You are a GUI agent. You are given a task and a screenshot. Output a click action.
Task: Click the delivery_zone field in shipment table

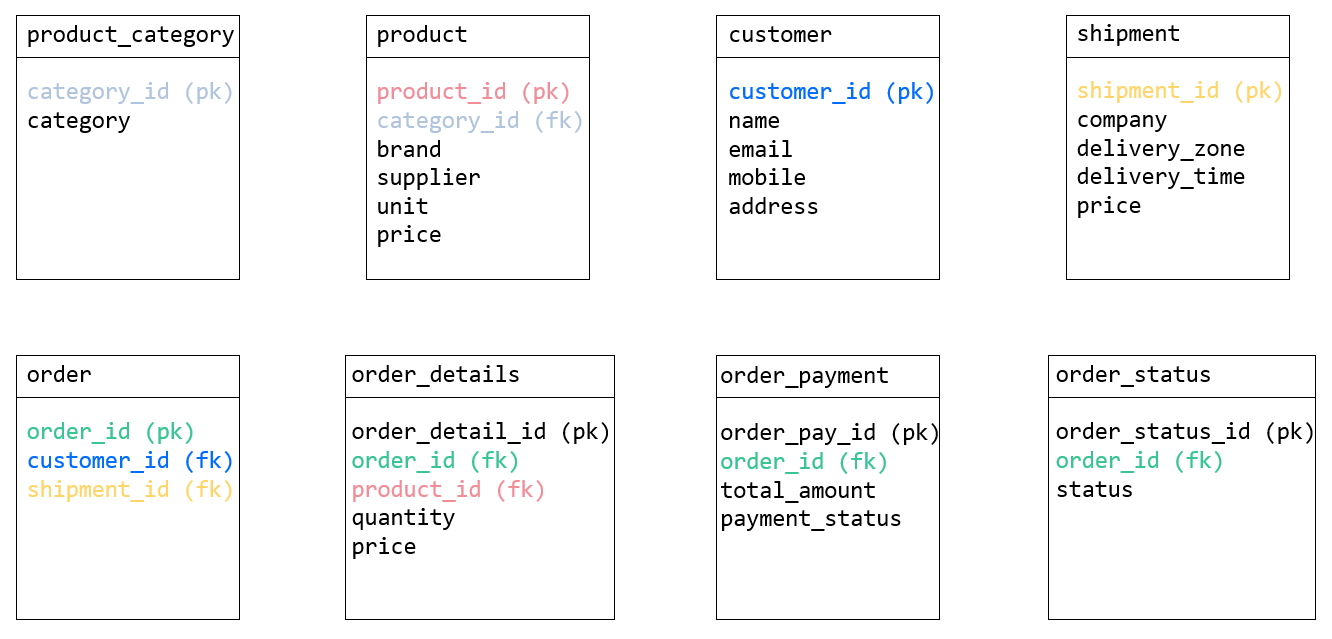tap(1161, 149)
